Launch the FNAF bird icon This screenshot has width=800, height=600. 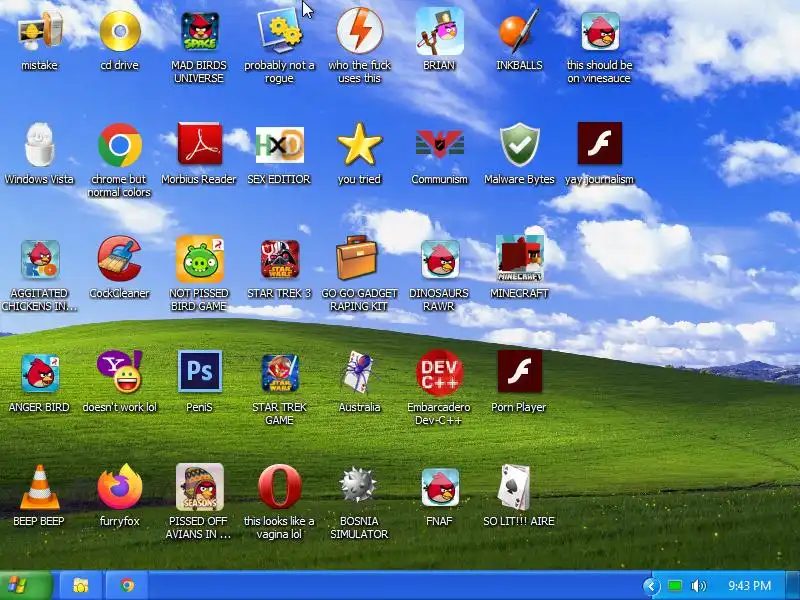(x=439, y=488)
